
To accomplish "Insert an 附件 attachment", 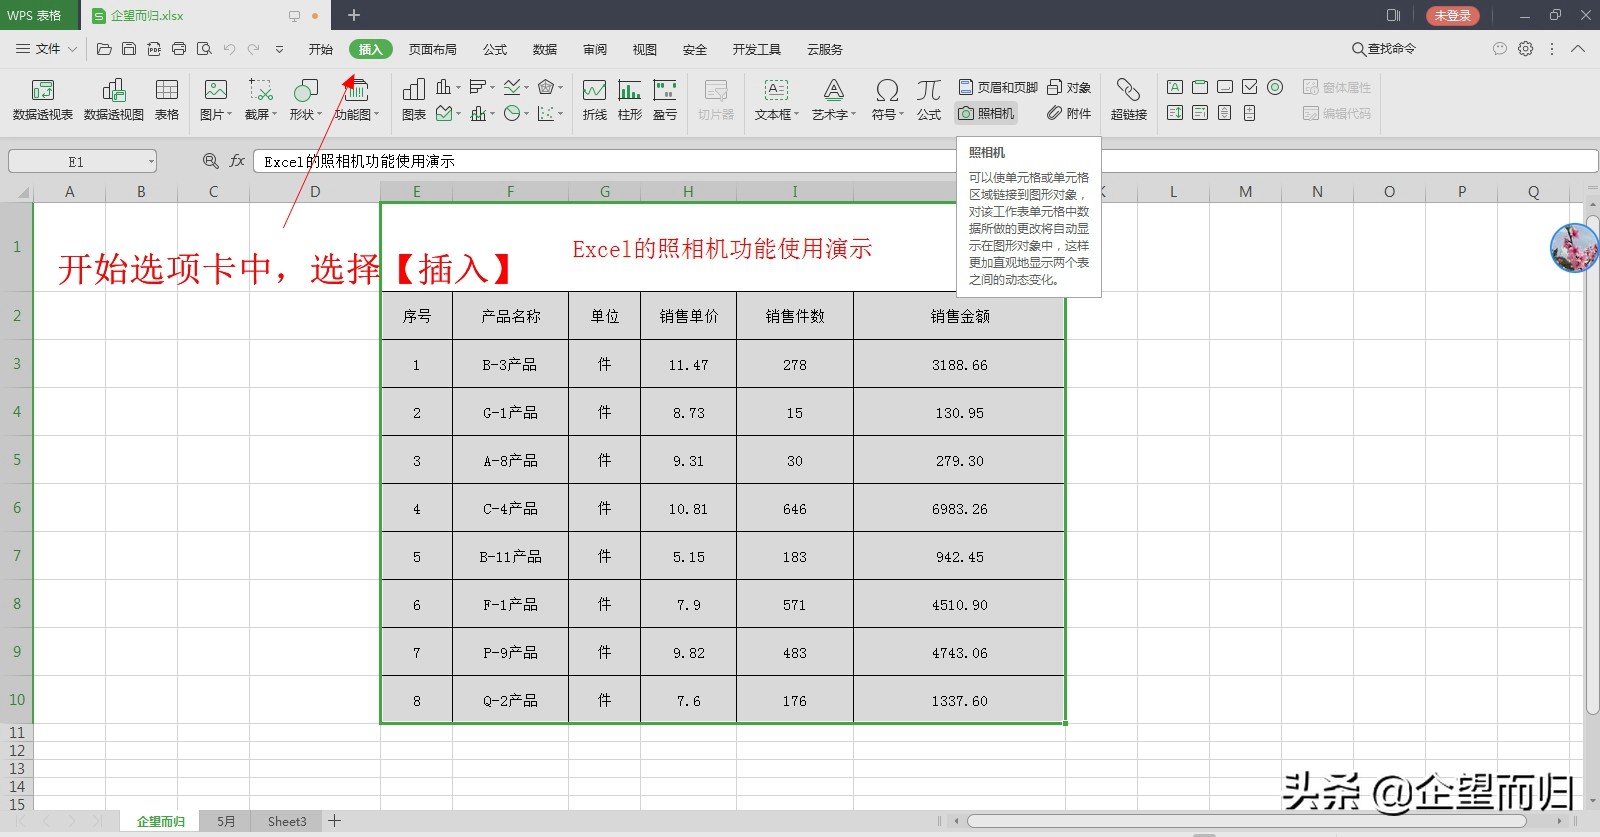I will pos(1069,114).
